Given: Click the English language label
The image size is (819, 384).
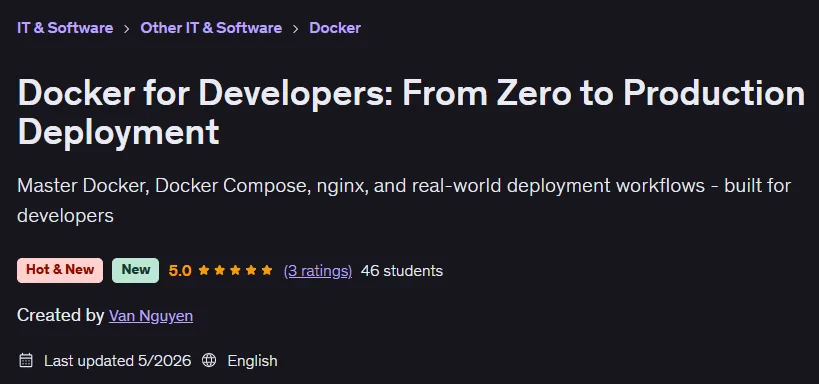Looking at the screenshot, I should [x=252, y=361].
